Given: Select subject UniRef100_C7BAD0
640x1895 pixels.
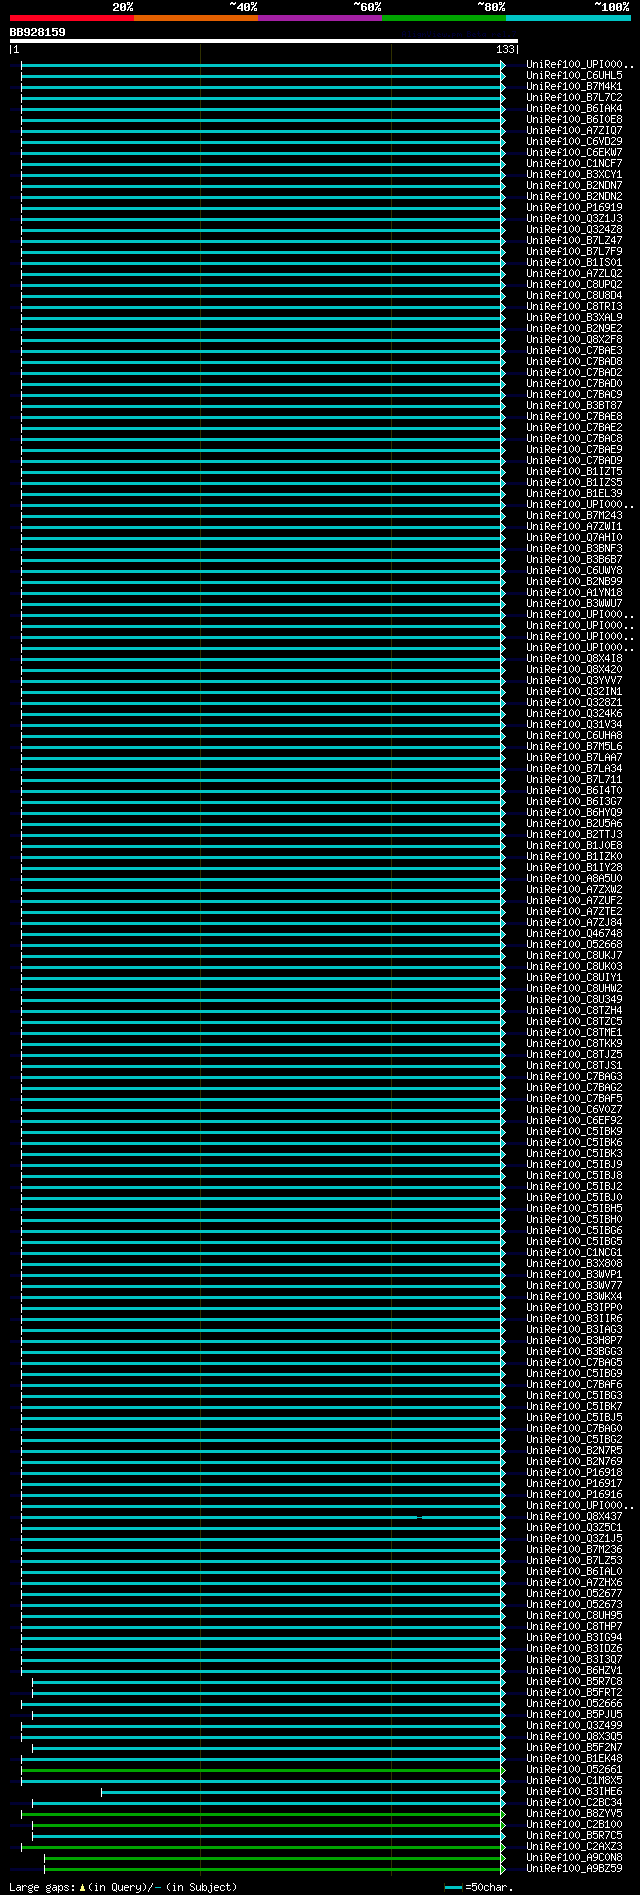Looking at the screenshot, I should pos(575,383).
